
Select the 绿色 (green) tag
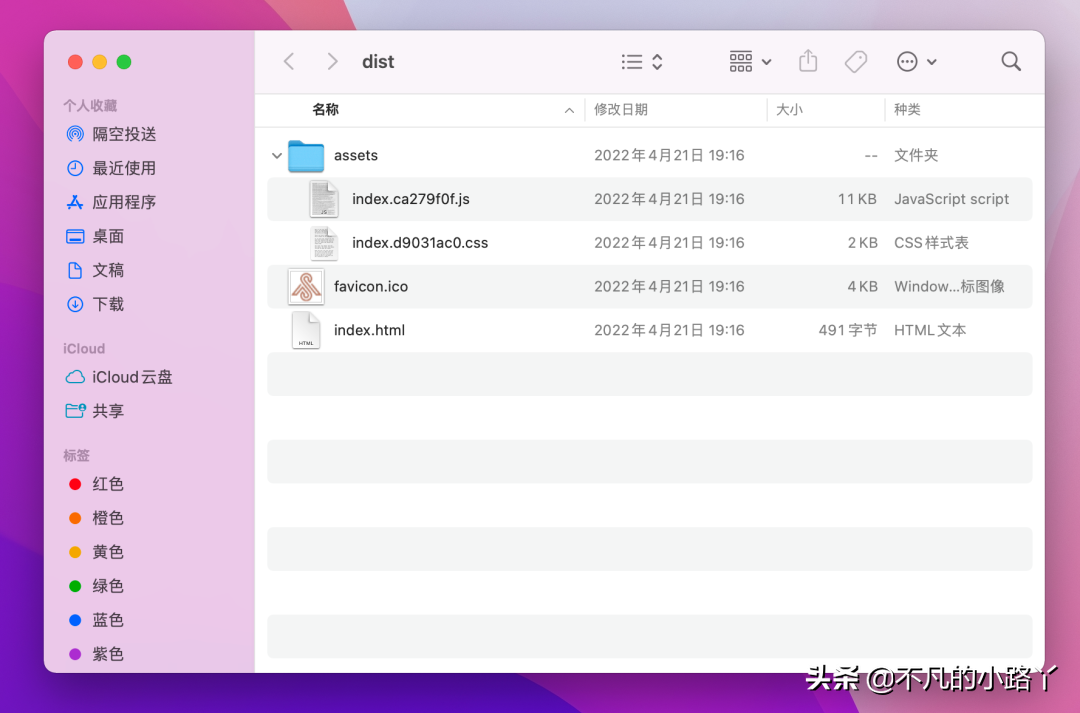(x=105, y=585)
